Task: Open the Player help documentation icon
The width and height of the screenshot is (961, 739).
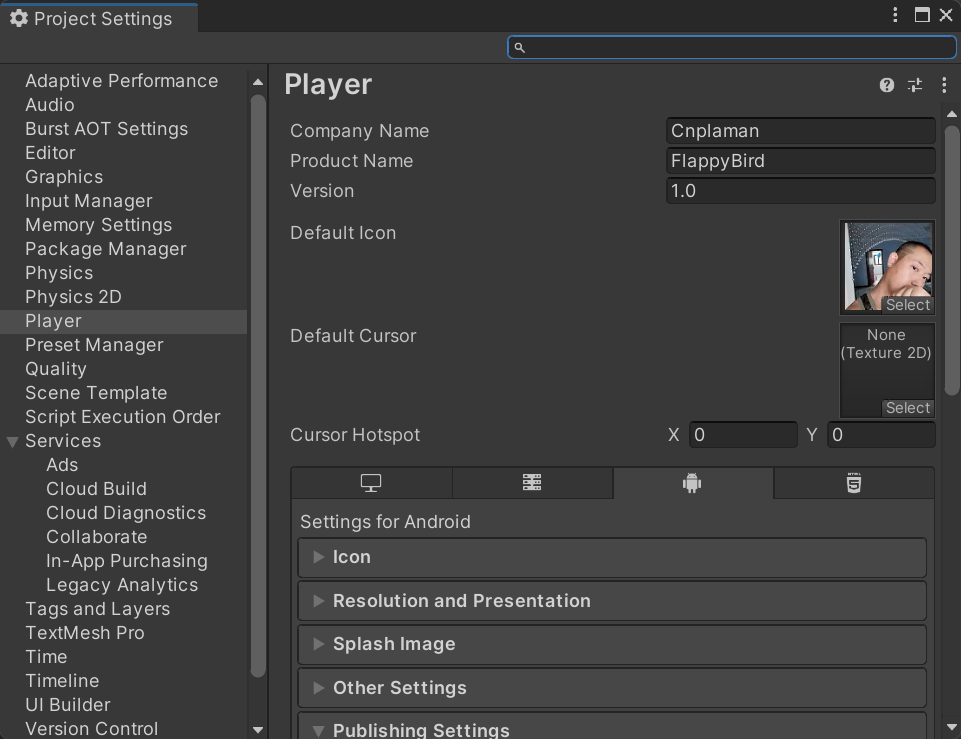Action: click(887, 85)
